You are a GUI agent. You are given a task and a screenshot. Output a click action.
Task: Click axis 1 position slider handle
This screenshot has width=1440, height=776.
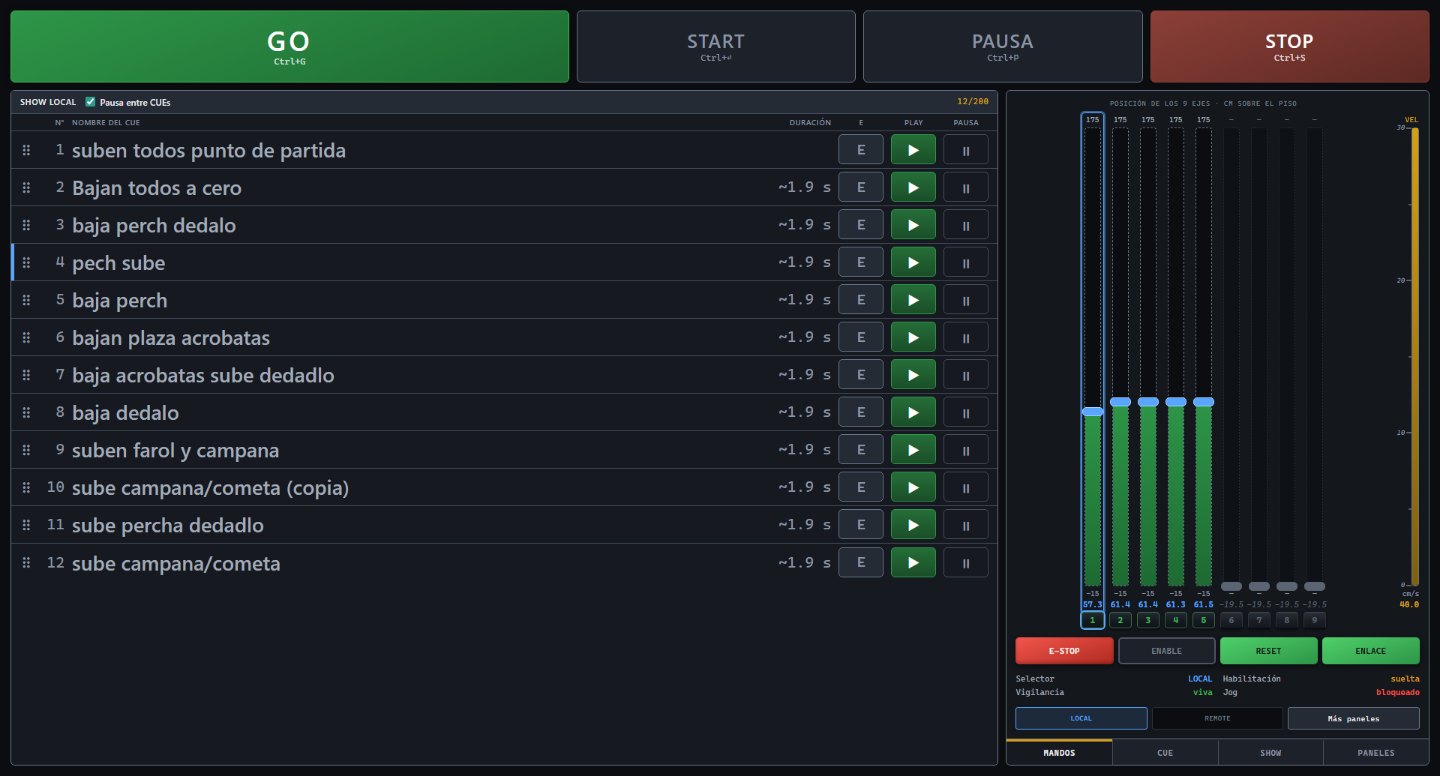[x=1092, y=411]
